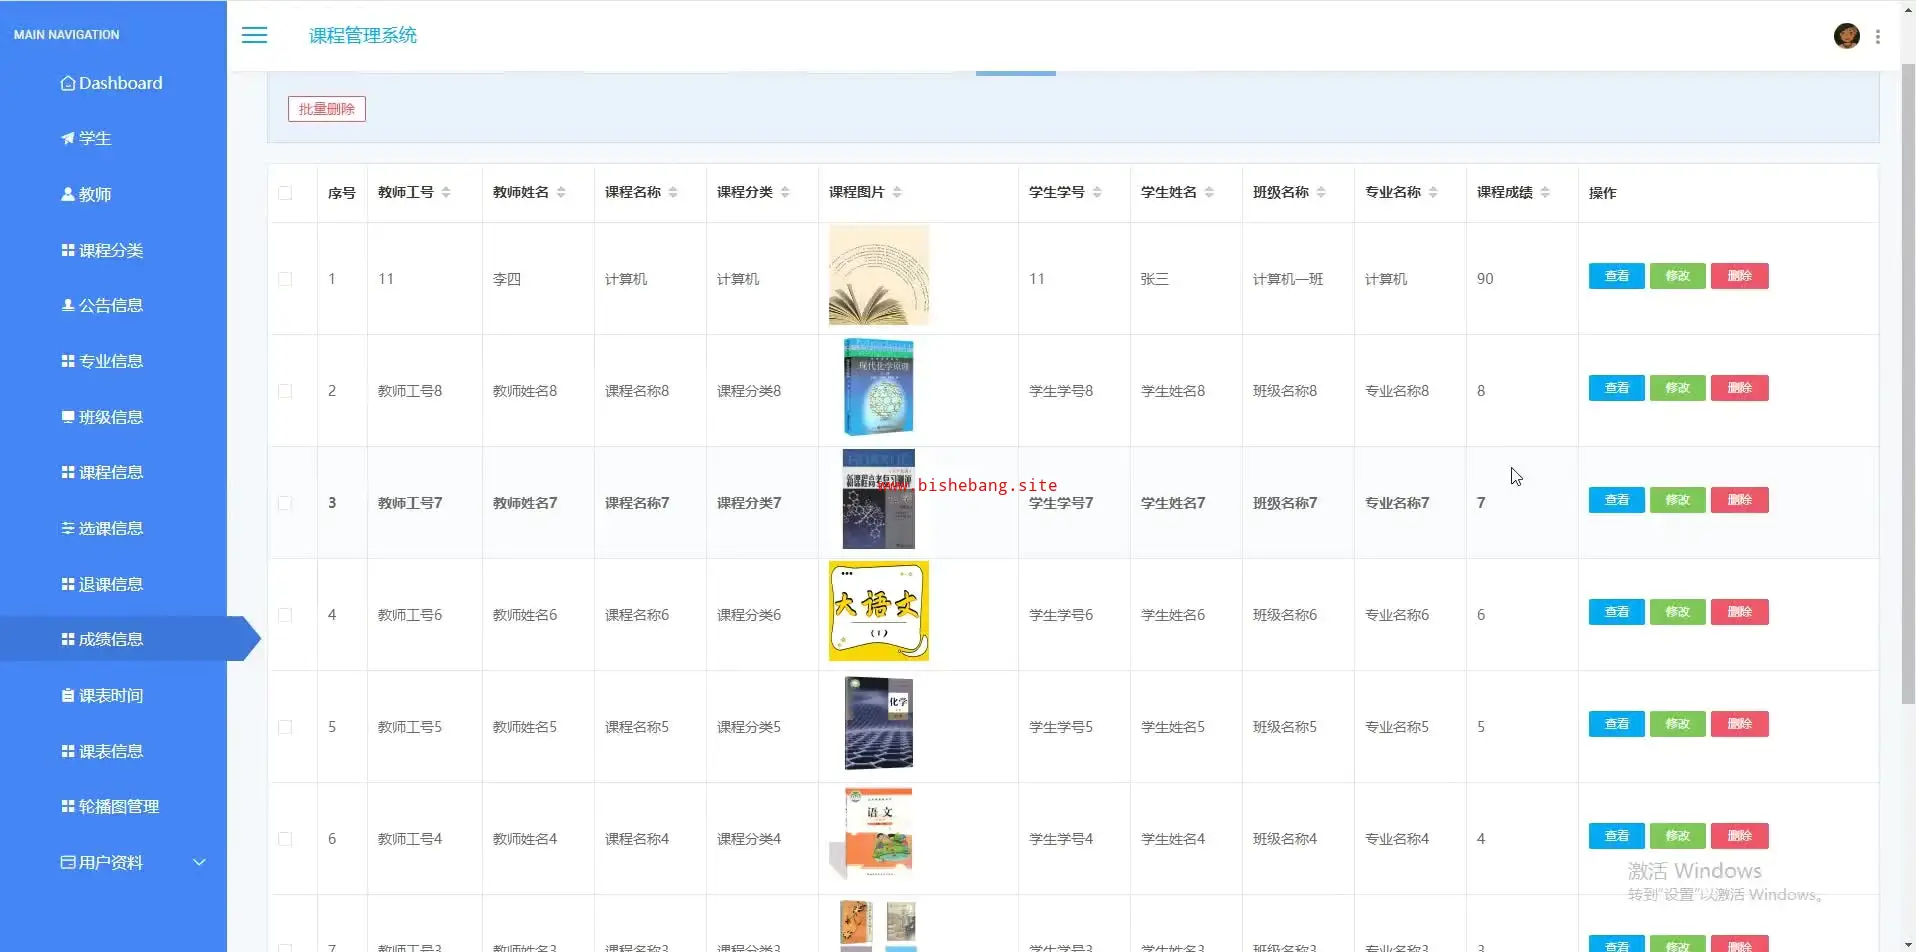Open the three-dot more options icon
Image resolution: width=1916 pixels, height=952 pixels.
pyautogui.click(x=1878, y=36)
